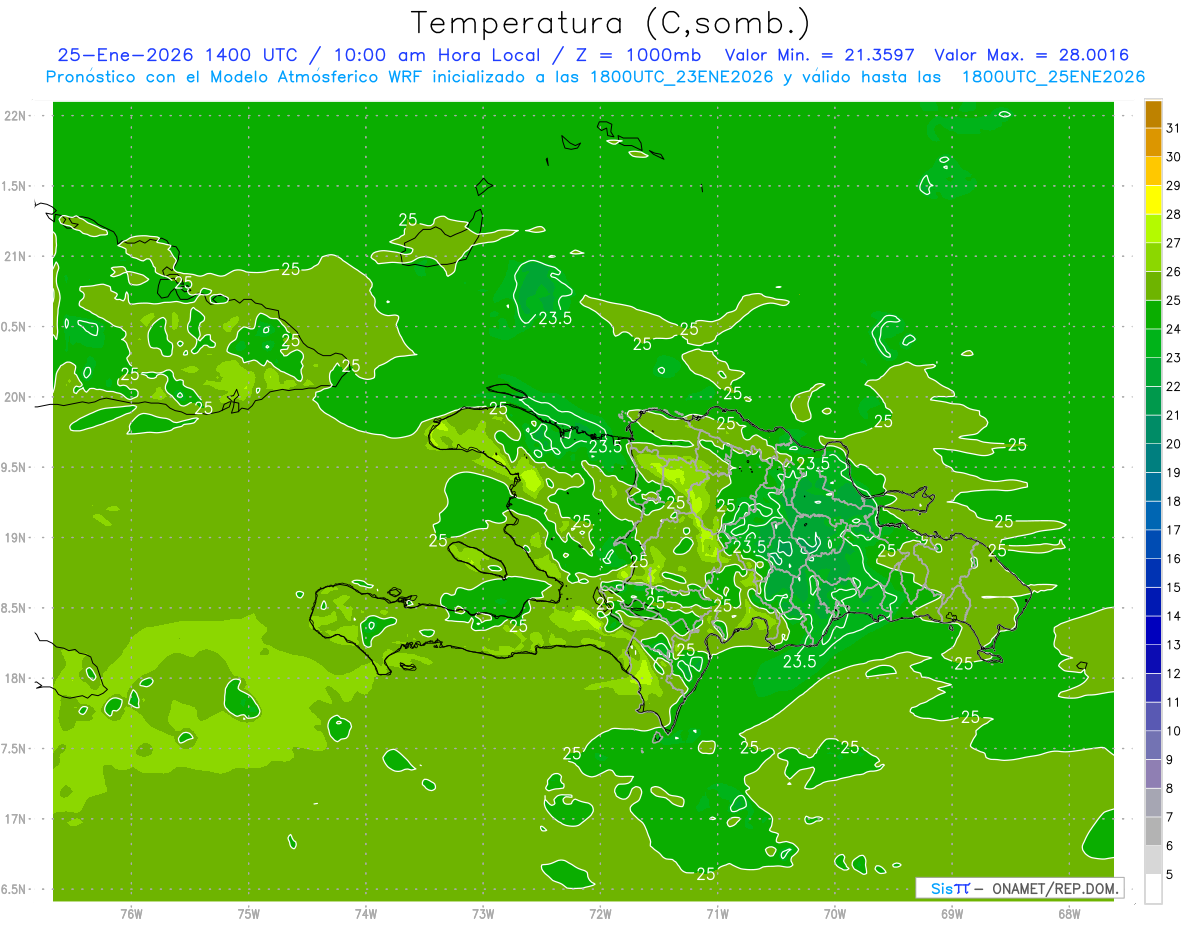Pick the orange swatch between 30 and 31
This screenshot has height=927, width=1200.
[x=1153, y=143]
